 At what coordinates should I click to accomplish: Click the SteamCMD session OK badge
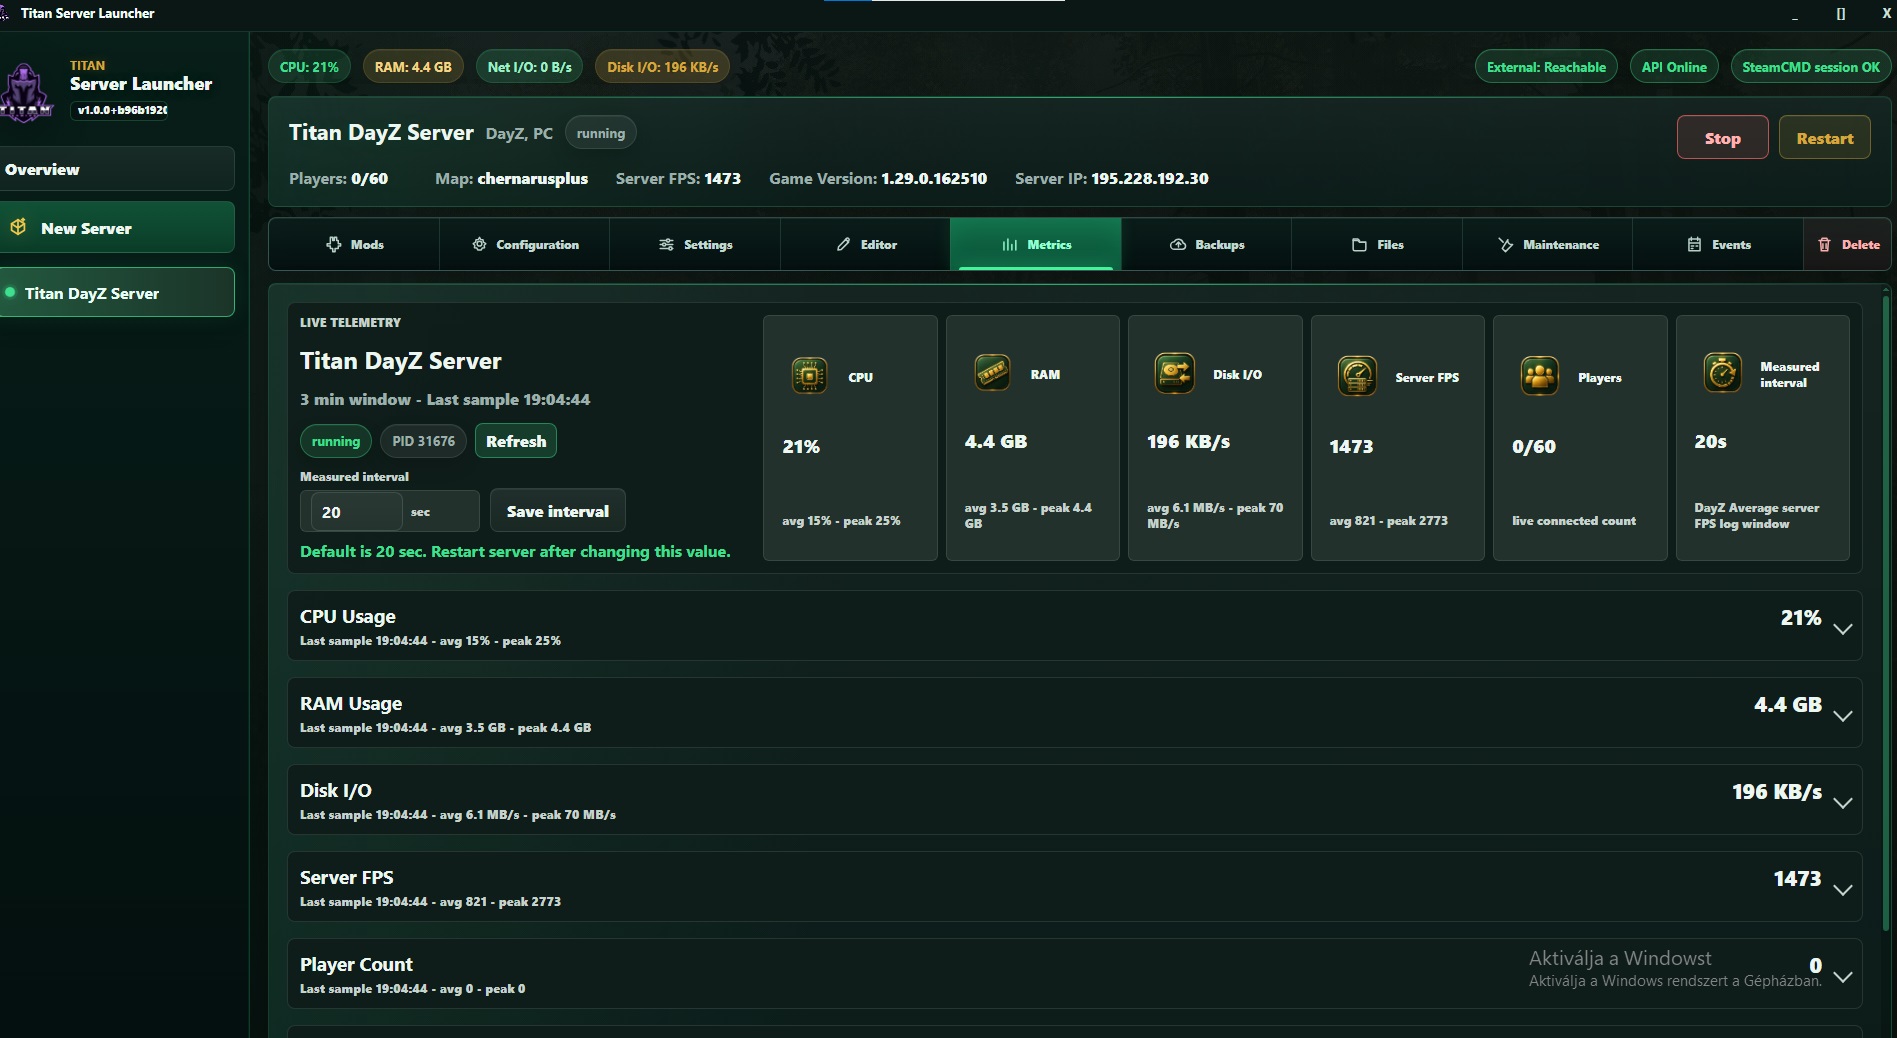1811,67
